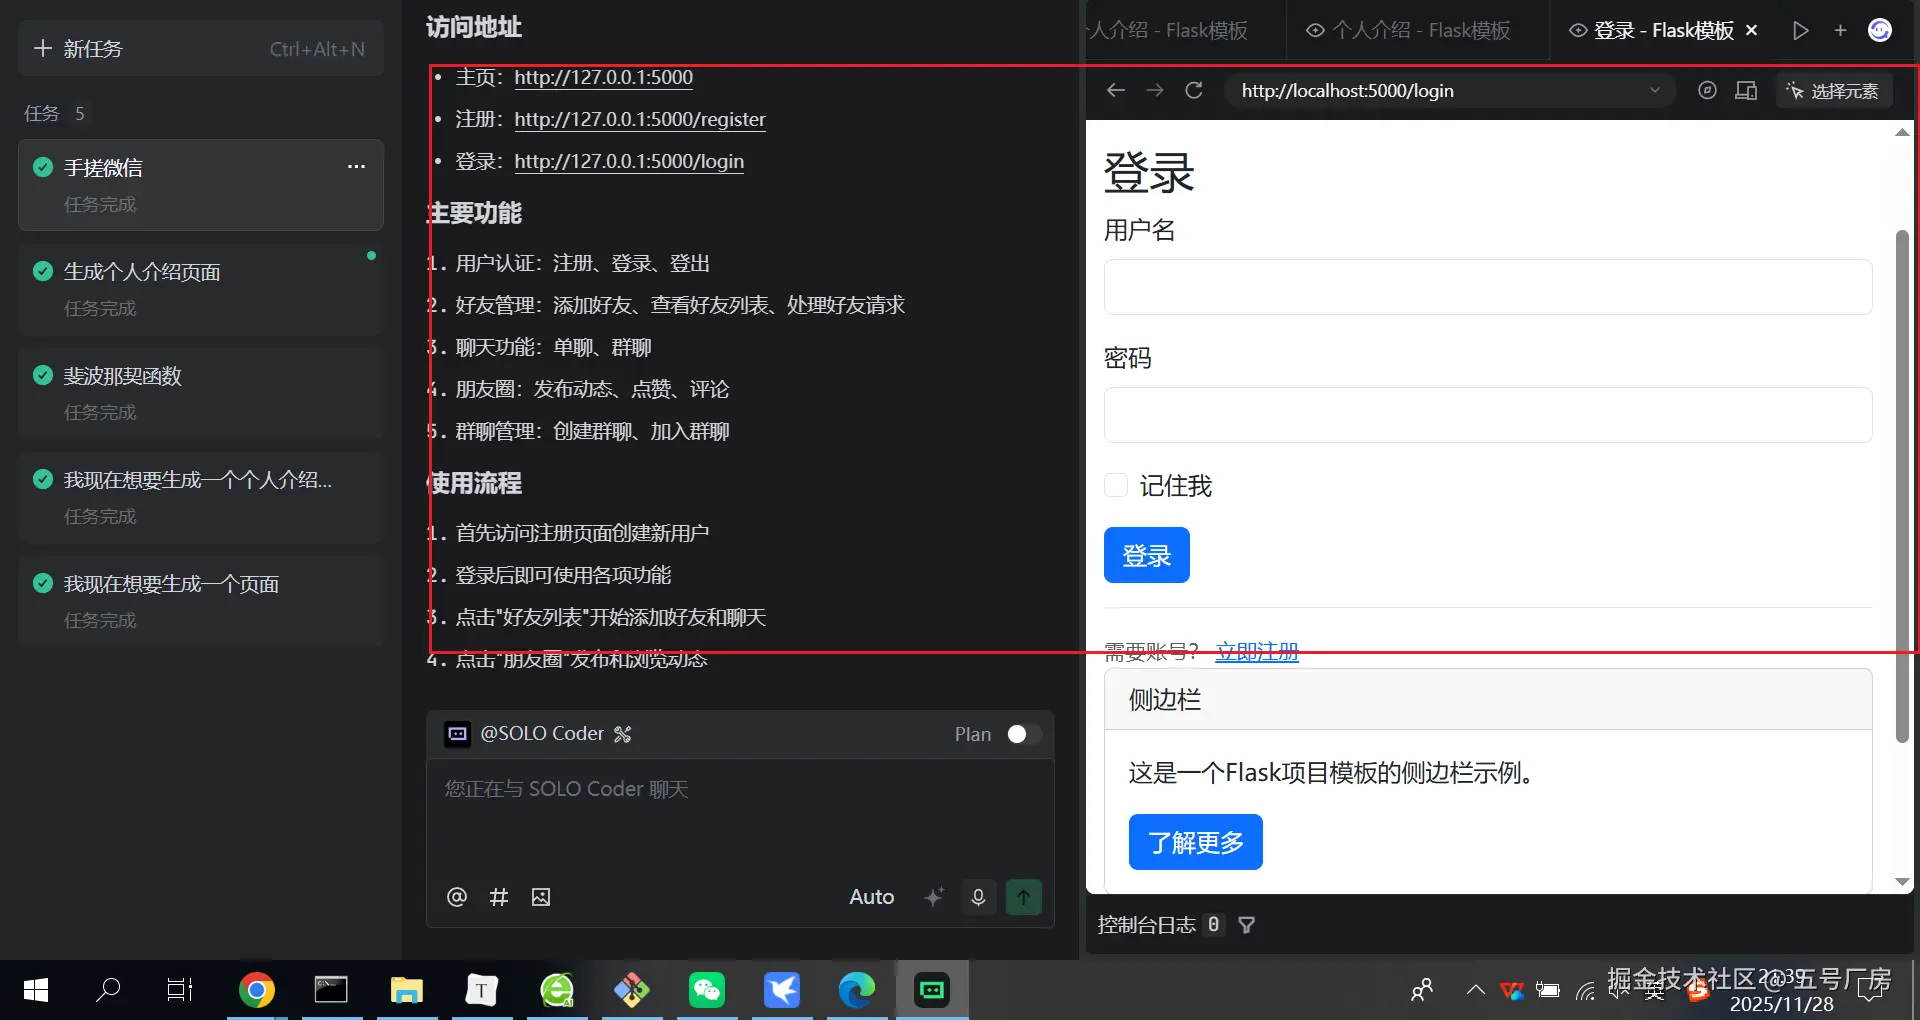Screen dimensions: 1920x1020
Task: Open Task View from the taskbar
Action: point(180,990)
